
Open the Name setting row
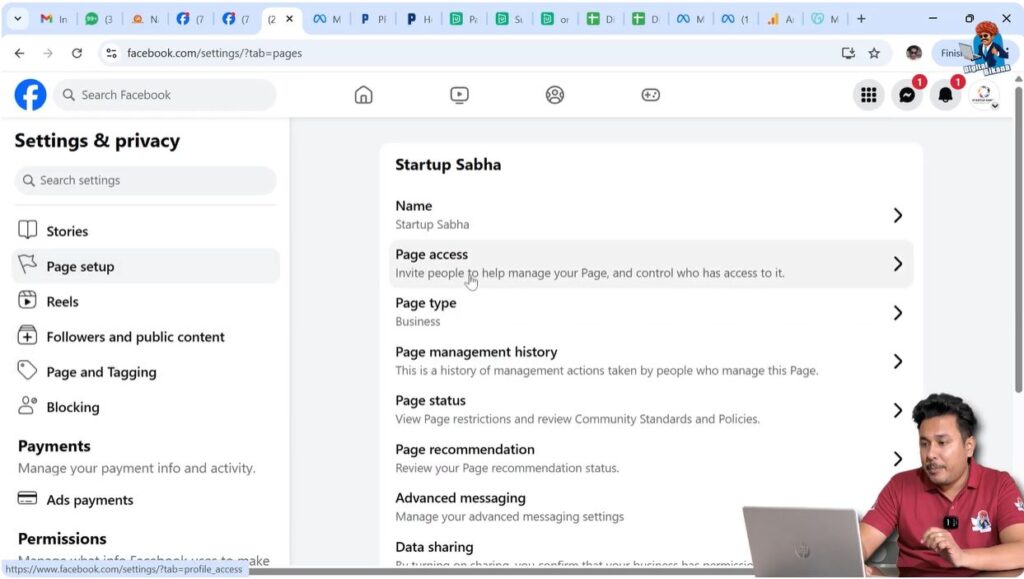[651, 215]
